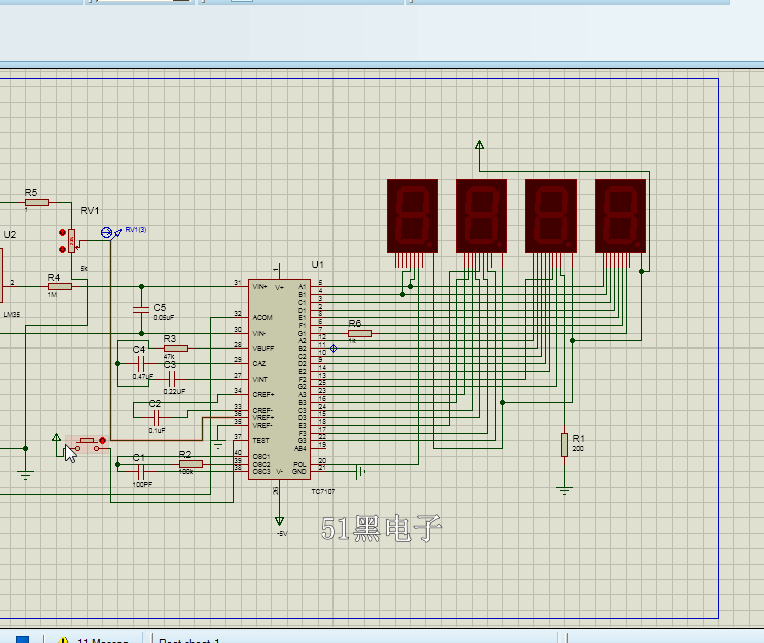Click the RV1(3) voltage probe marker
The height and width of the screenshot is (643, 764).
[x=111, y=233]
